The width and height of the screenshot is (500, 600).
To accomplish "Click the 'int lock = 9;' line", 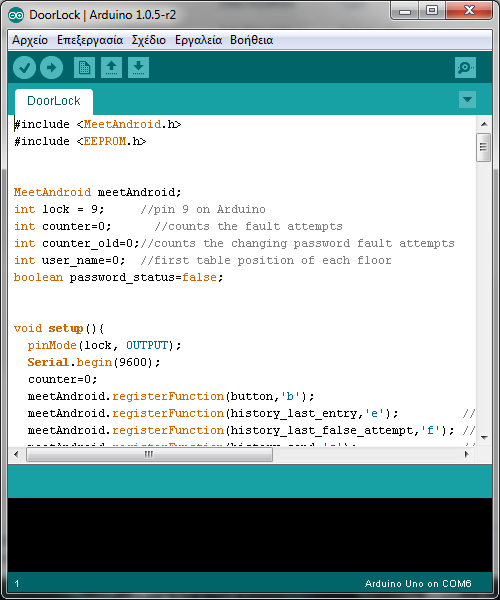I will click(x=59, y=209).
